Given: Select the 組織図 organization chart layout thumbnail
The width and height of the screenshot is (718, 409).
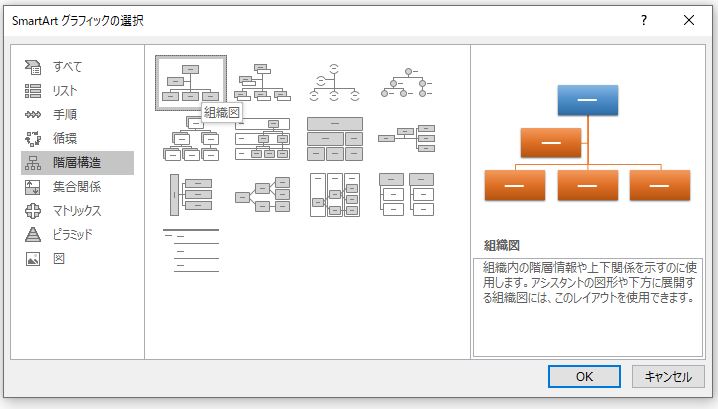Looking at the screenshot, I should 191,83.
